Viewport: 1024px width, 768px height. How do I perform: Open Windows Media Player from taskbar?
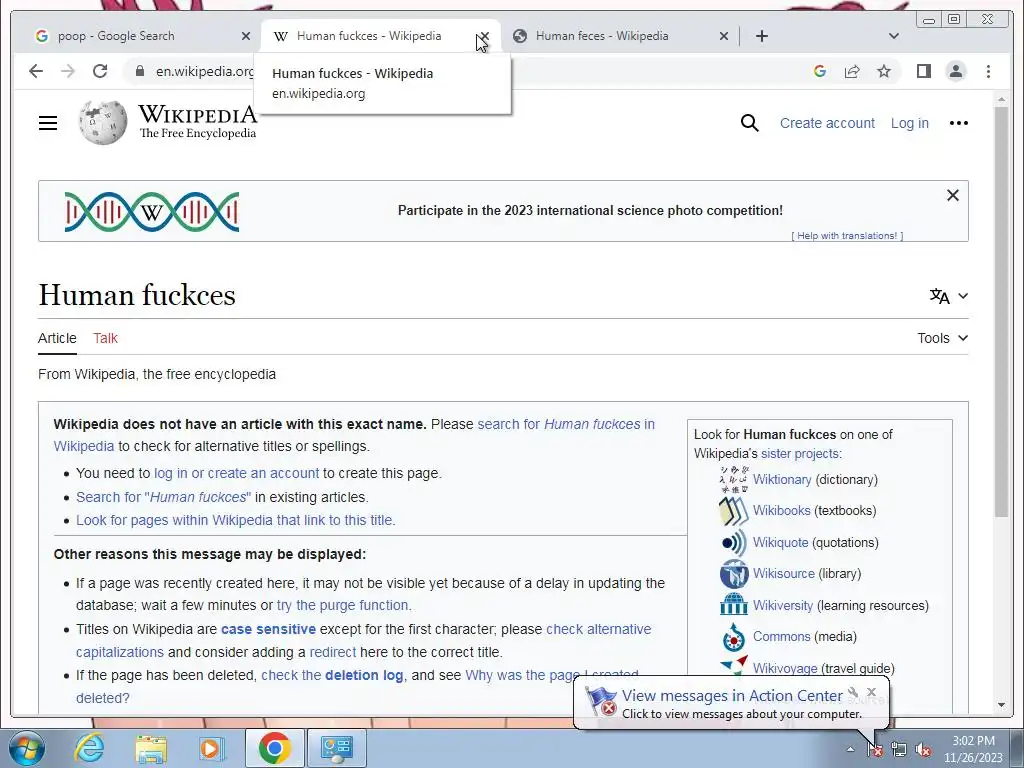tap(211, 748)
